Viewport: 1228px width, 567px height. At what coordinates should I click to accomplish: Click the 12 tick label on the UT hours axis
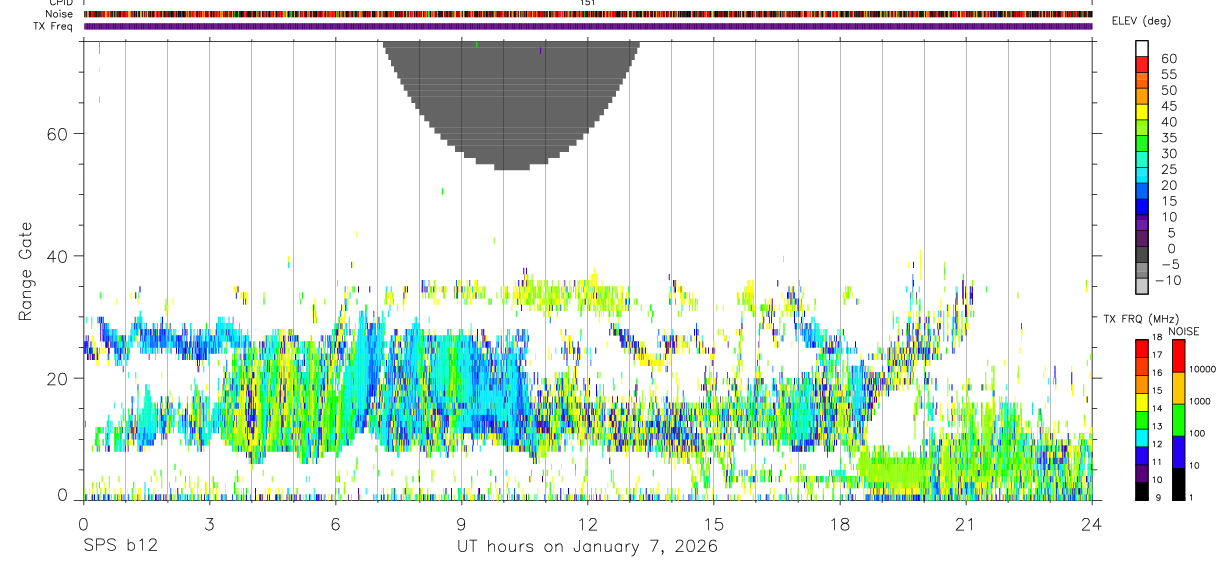(587, 524)
